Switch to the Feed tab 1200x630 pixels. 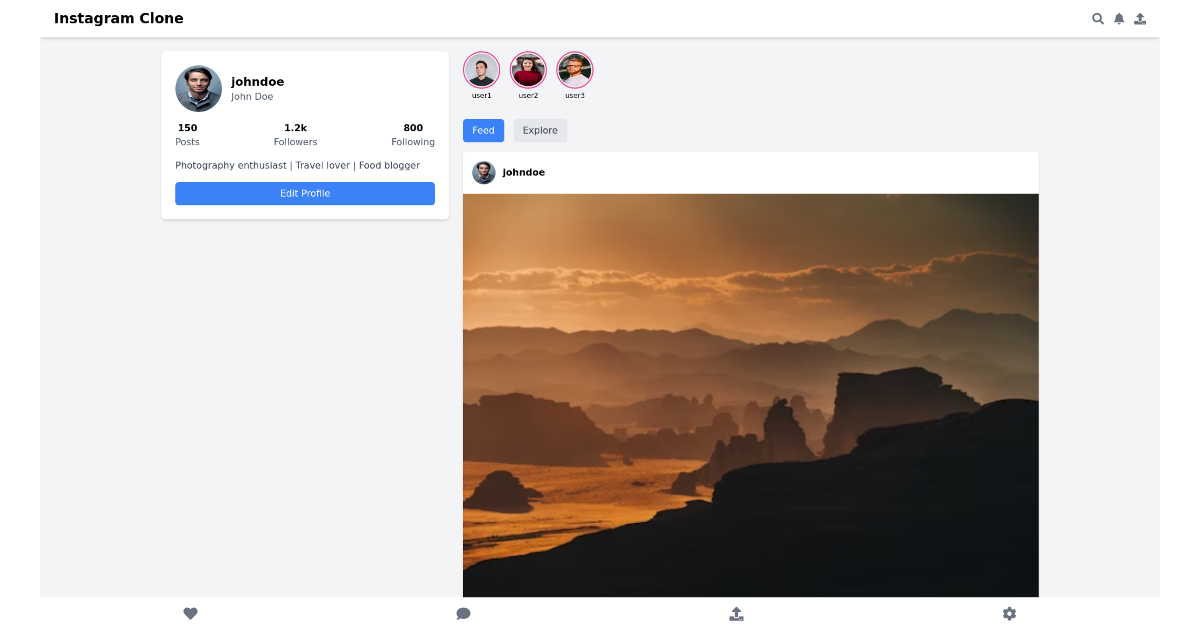coord(483,130)
